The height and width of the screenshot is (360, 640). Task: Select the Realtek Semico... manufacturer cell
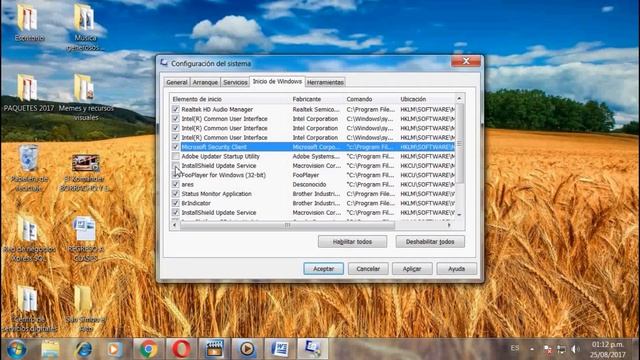point(316,109)
